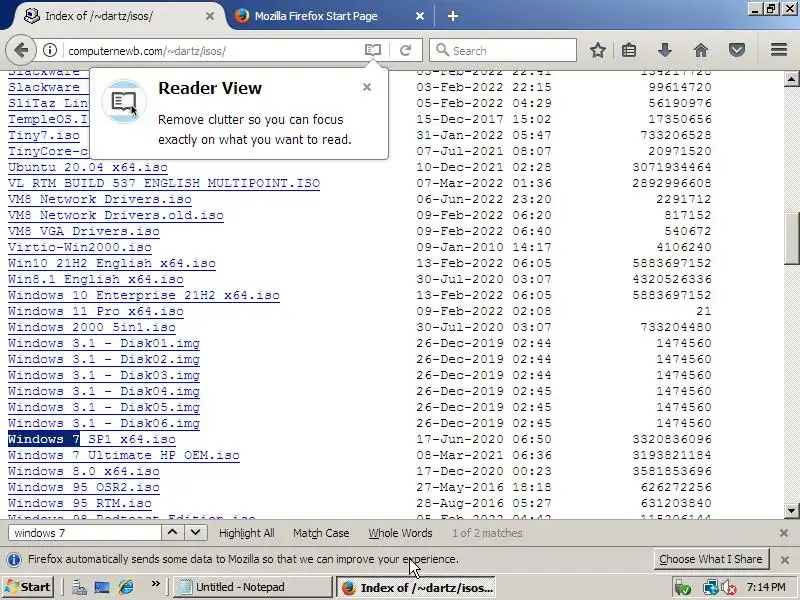Bookmark this page with the star icon
This screenshot has width=800, height=600.
(598, 50)
